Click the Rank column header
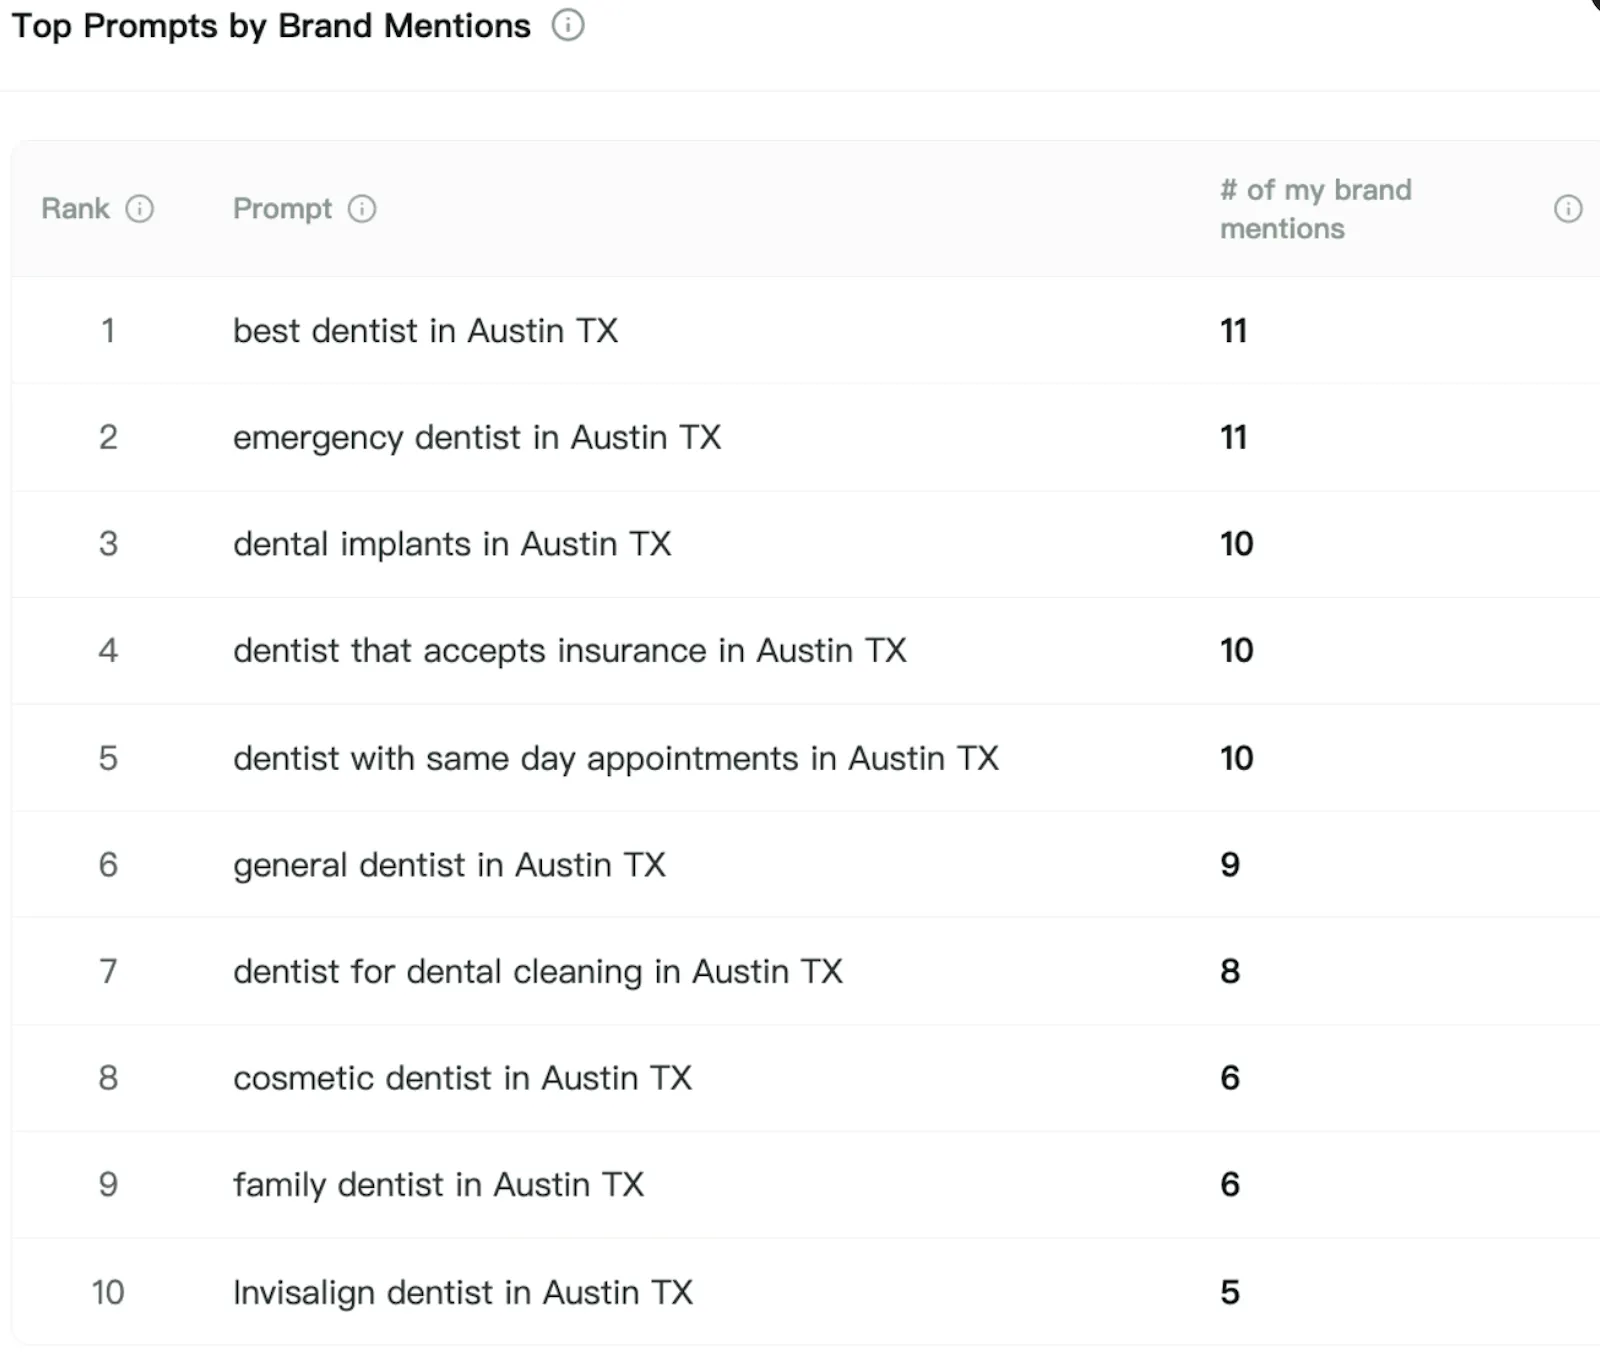This screenshot has height=1354, width=1600. (75, 208)
